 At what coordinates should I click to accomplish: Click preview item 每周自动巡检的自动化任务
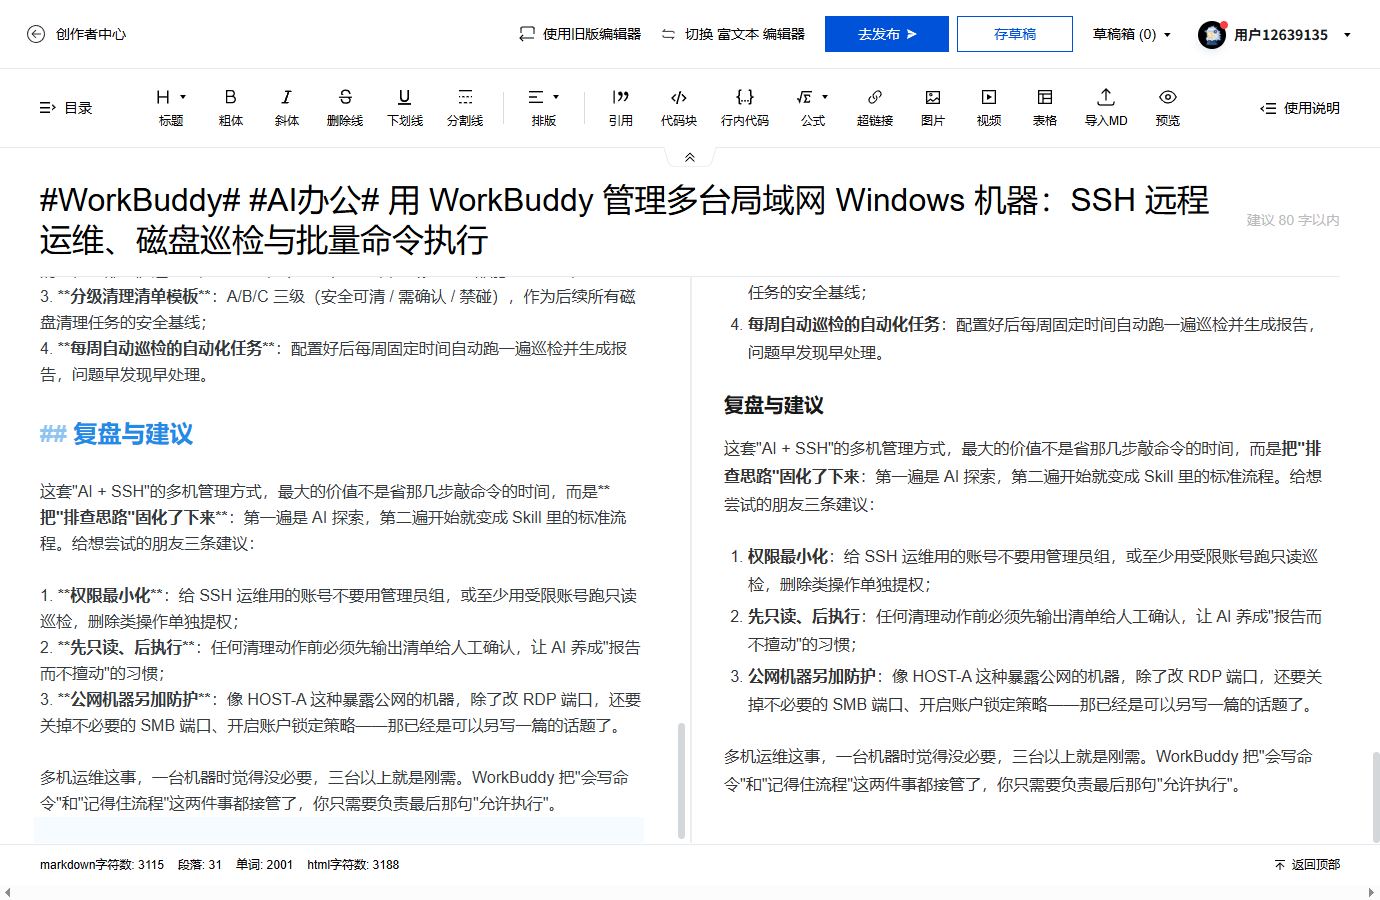click(x=844, y=325)
